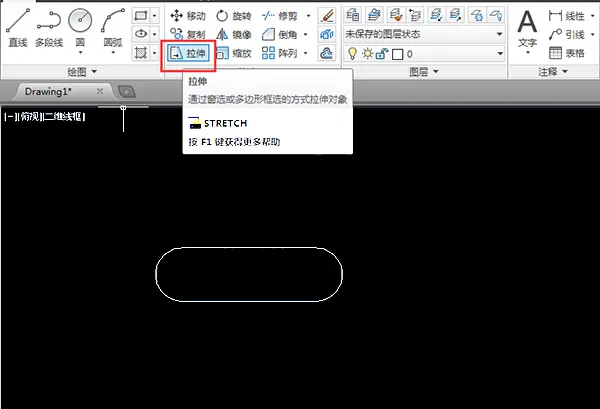The height and width of the screenshot is (409, 600).
Task: Click the layer 0 color swatch
Action: click(398, 54)
